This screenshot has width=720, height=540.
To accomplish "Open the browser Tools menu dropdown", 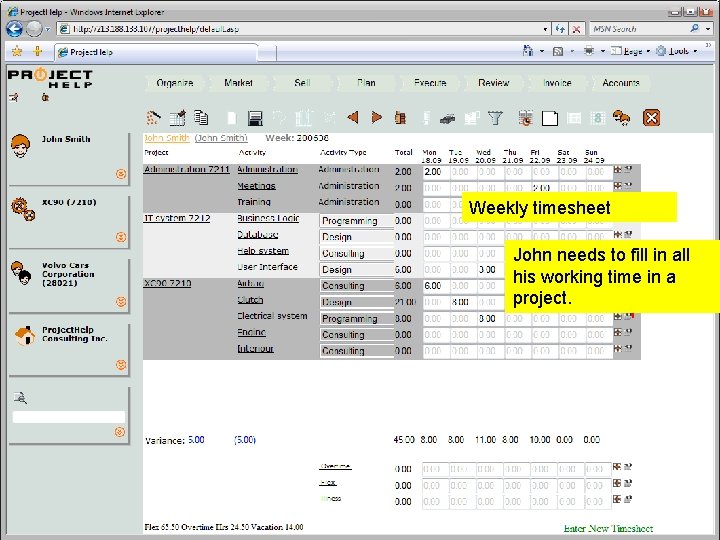I will tap(678, 51).
